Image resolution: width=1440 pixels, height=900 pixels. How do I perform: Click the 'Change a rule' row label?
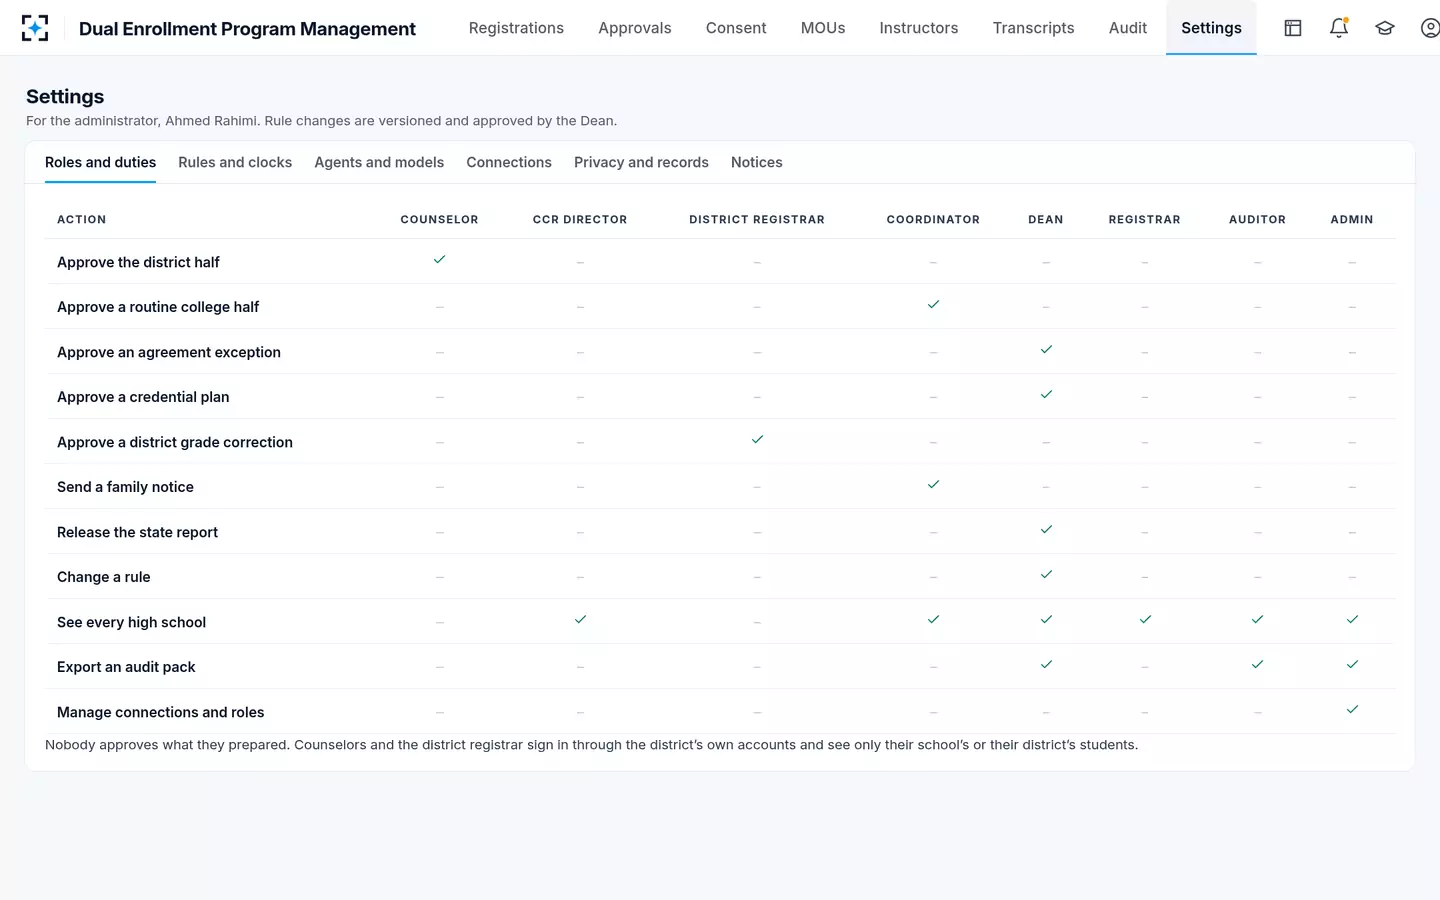click(104, 577)
